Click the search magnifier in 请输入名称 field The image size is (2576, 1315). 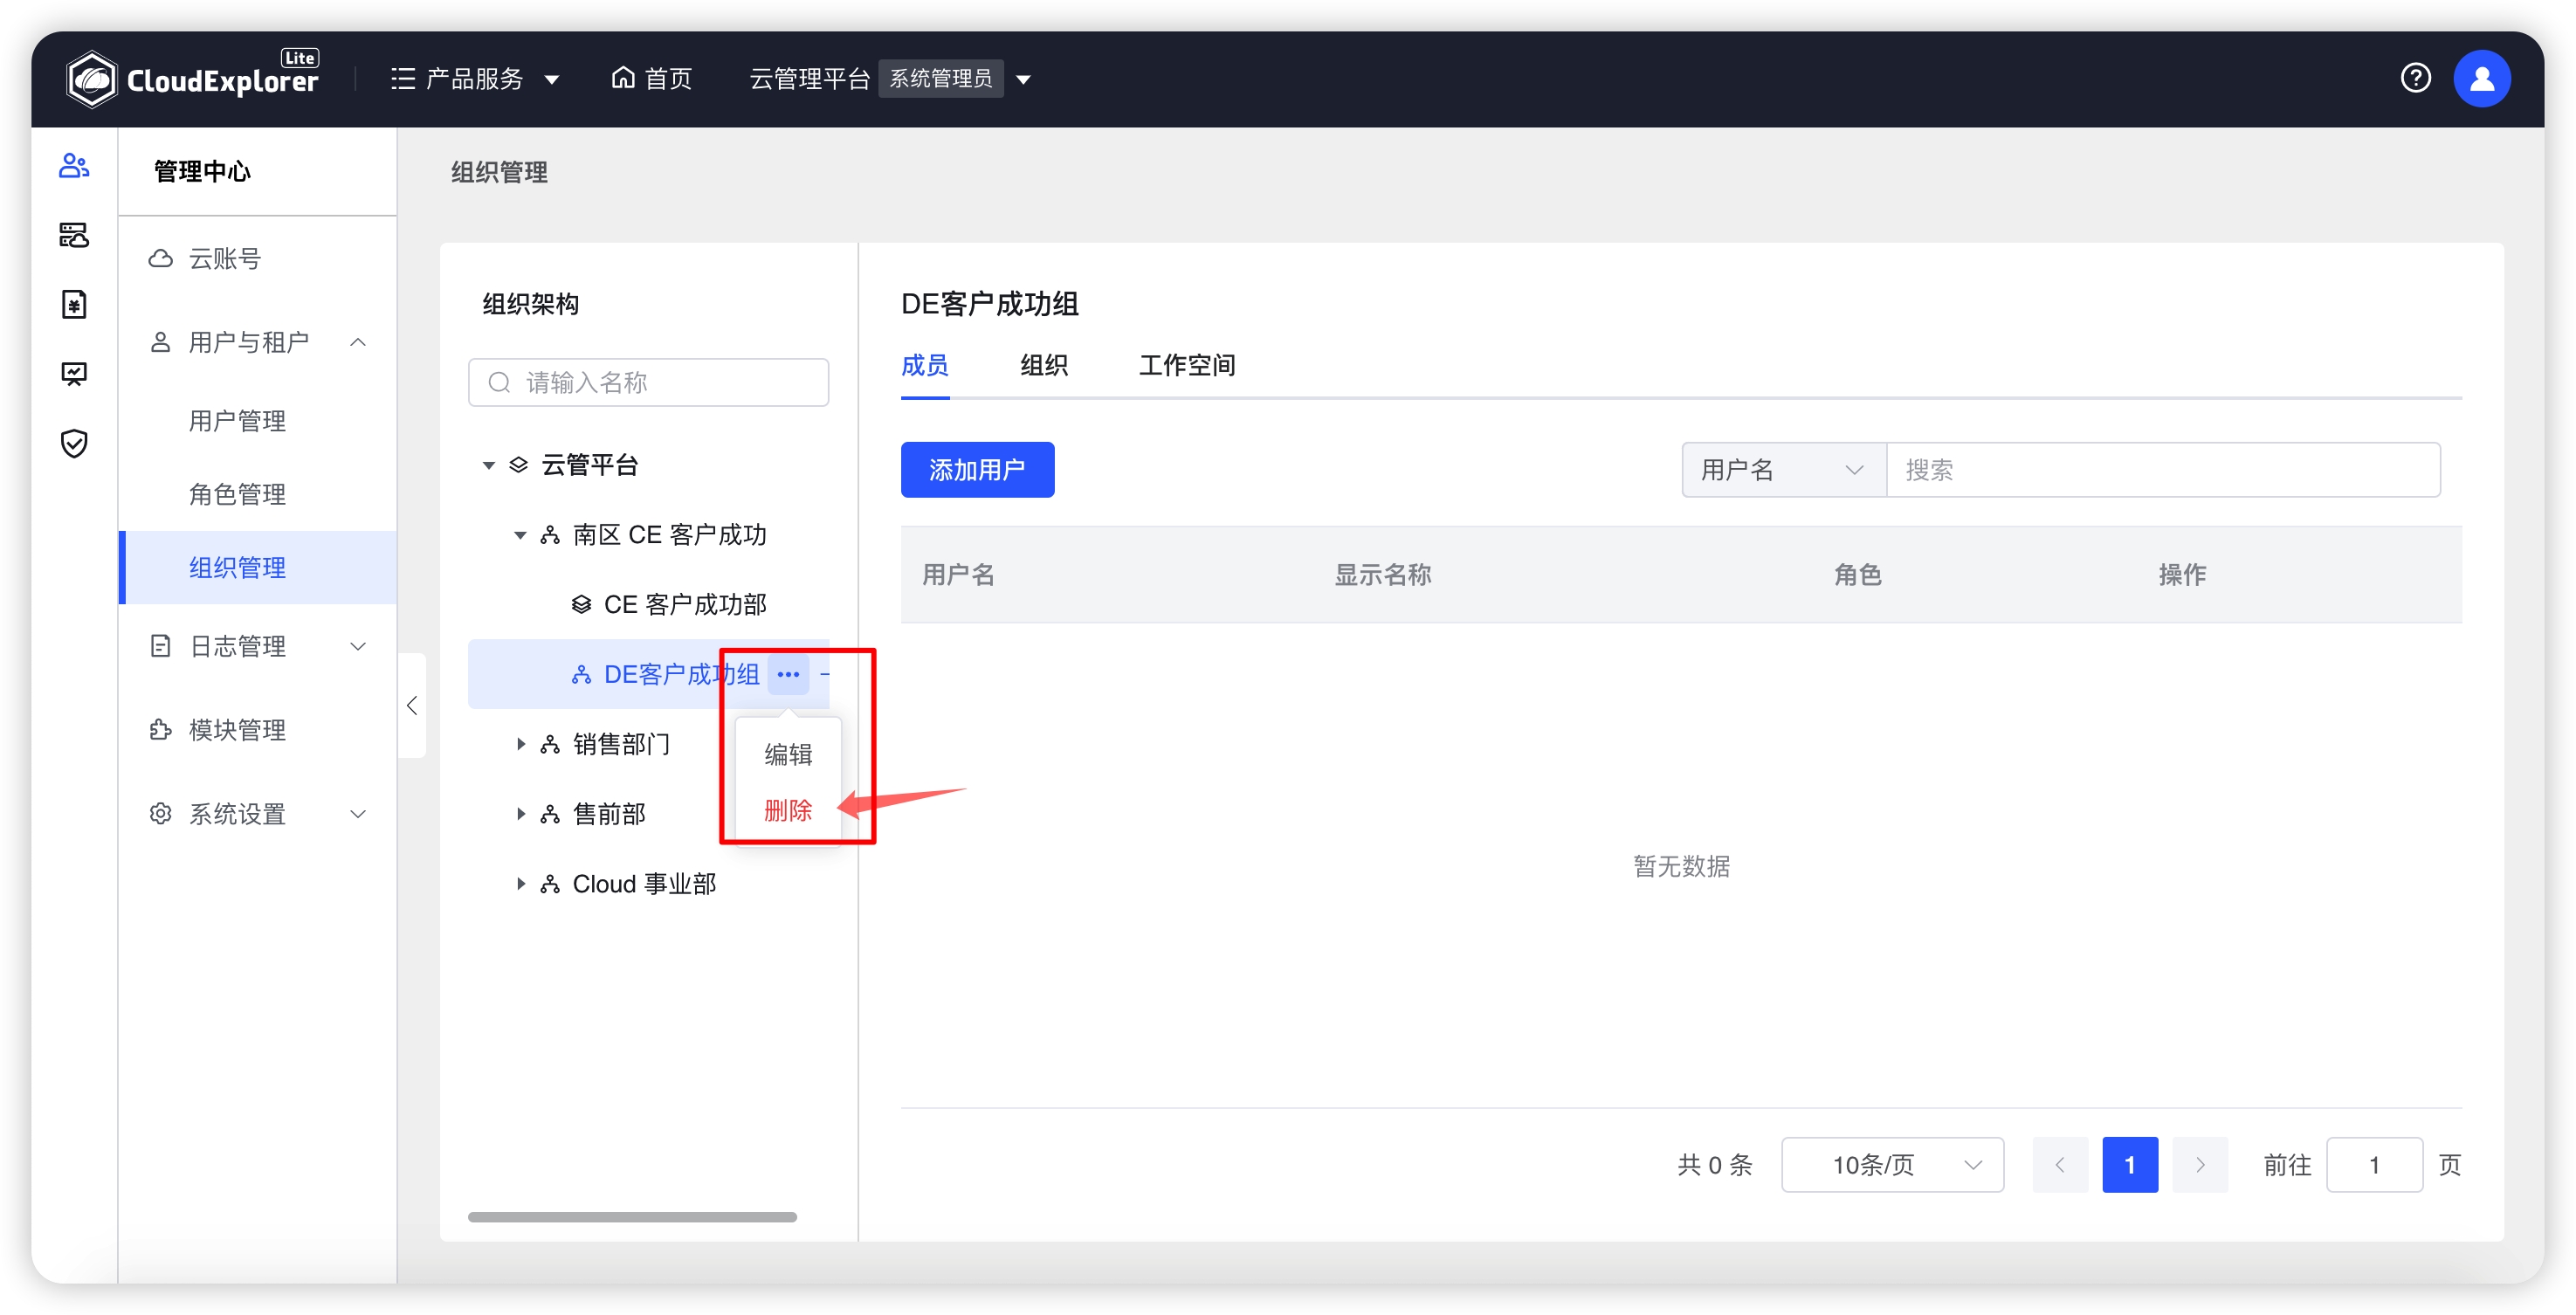(x=499, y=382)
